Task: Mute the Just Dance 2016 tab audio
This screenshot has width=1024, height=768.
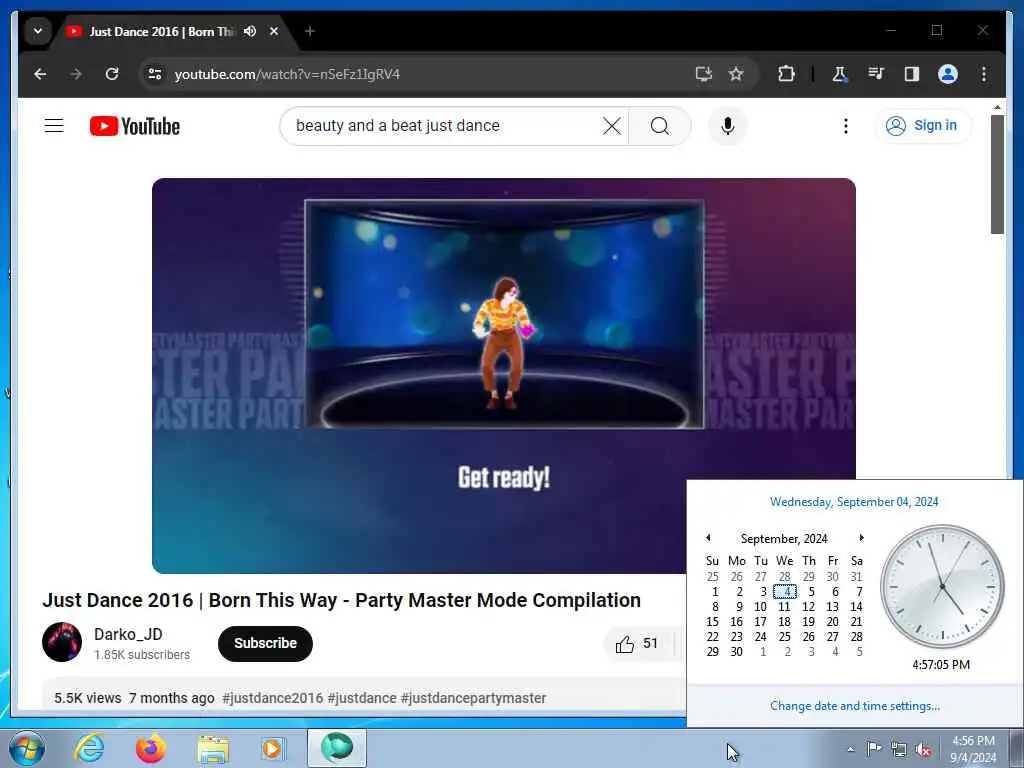Action: click(250, 31)
